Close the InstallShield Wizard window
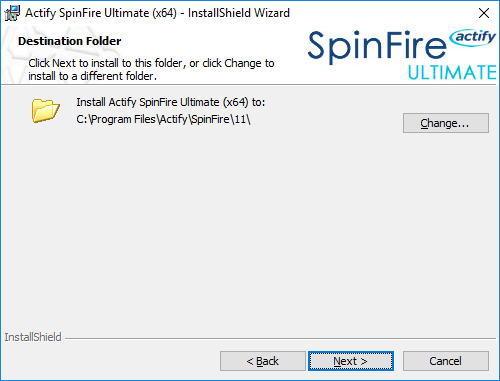Image resolution: width=500 pixels, height=381 pixels. (x=484, y=13)
